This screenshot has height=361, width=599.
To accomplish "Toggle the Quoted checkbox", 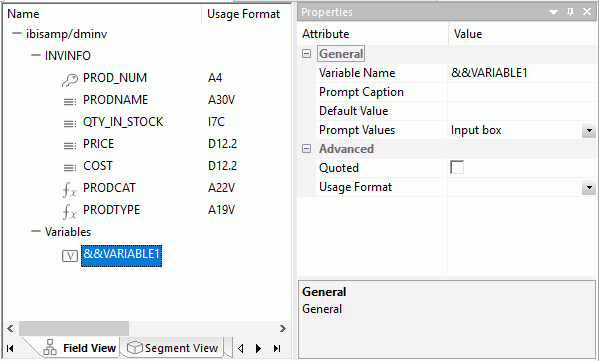I will click(457, 167).
